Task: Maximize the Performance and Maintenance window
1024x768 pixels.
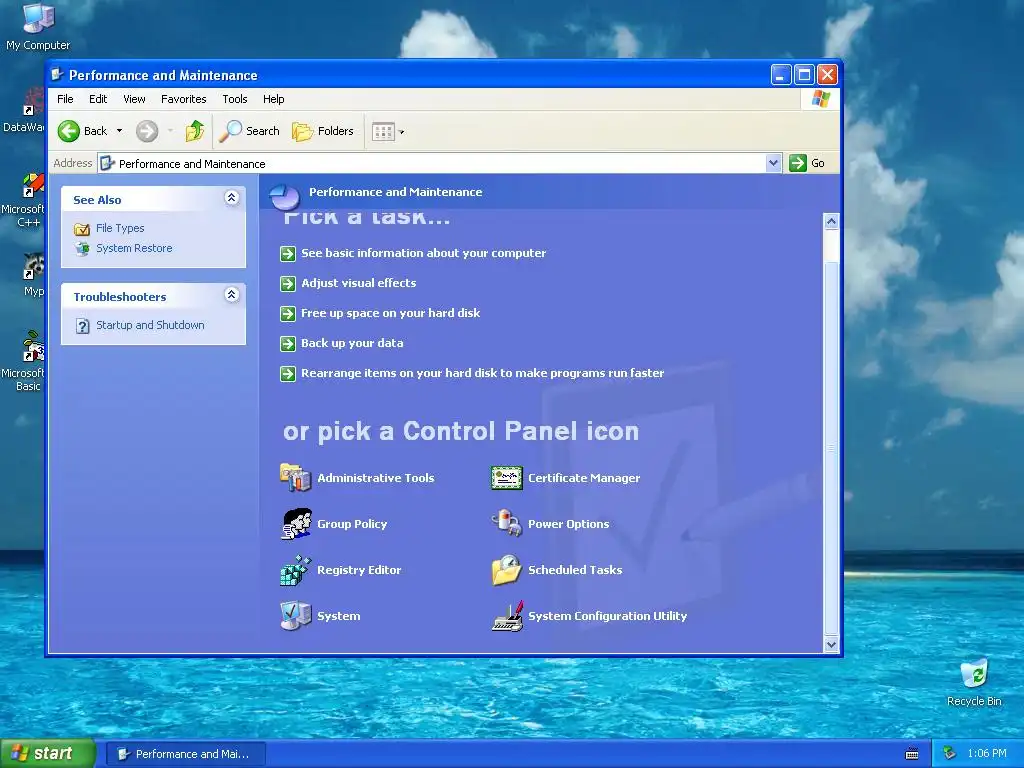Action: pos(804,75)
